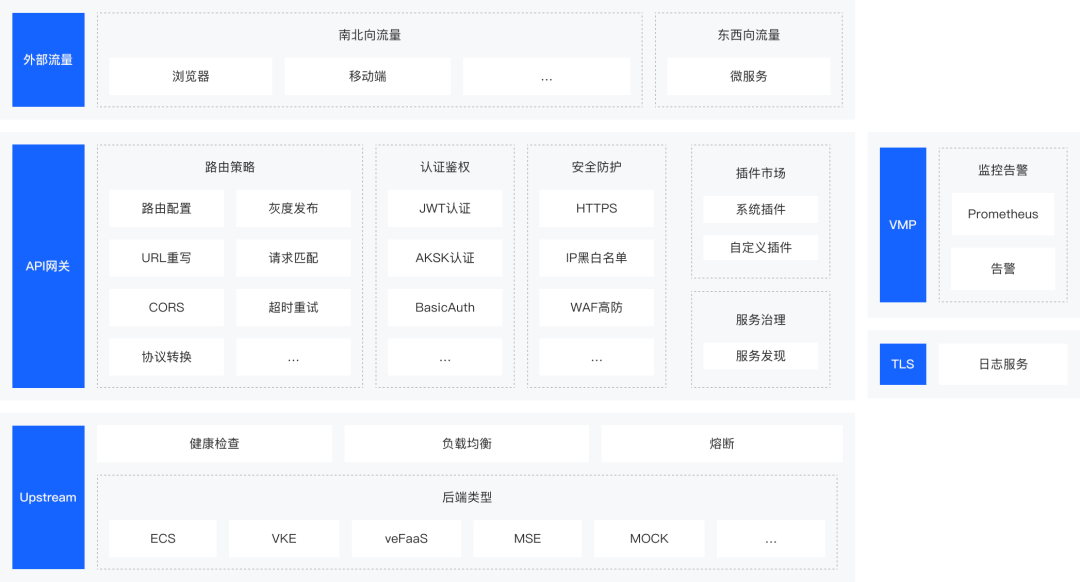Select the 告警 box
This screenshot has height=582, width=1080.
pyautogui.click(x=1003, y=269)
